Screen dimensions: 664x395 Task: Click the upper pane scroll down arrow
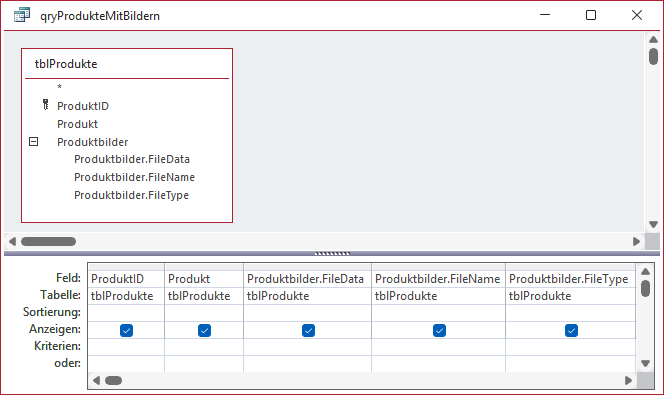tap(653, 224)
